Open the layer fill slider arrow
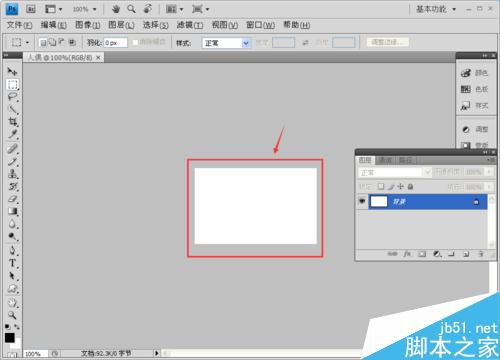This screenshot has height=360, width=500. pos(489,187)
